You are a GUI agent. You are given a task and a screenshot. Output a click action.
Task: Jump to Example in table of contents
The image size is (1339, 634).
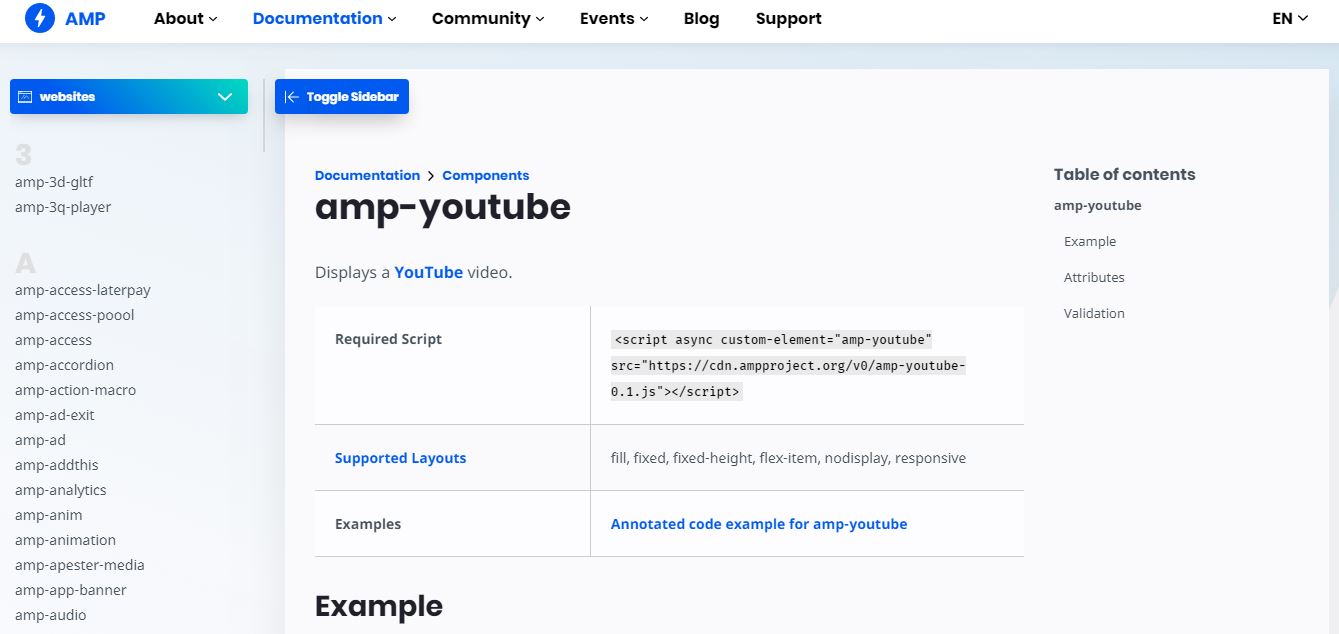(x=1090, y=241)
